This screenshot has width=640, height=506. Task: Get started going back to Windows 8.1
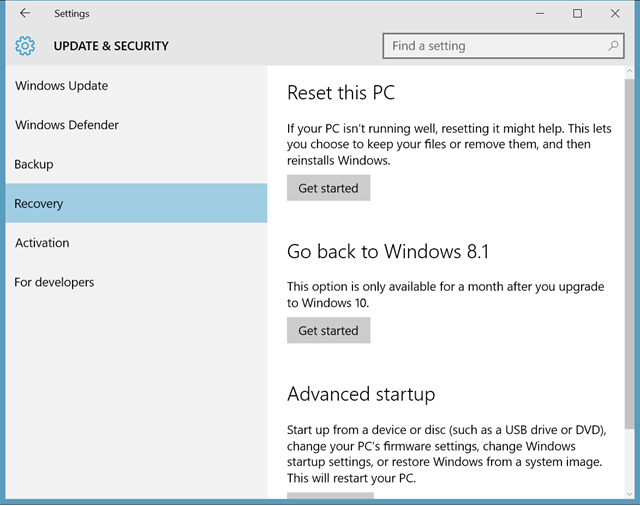click(x=329, y=331)
